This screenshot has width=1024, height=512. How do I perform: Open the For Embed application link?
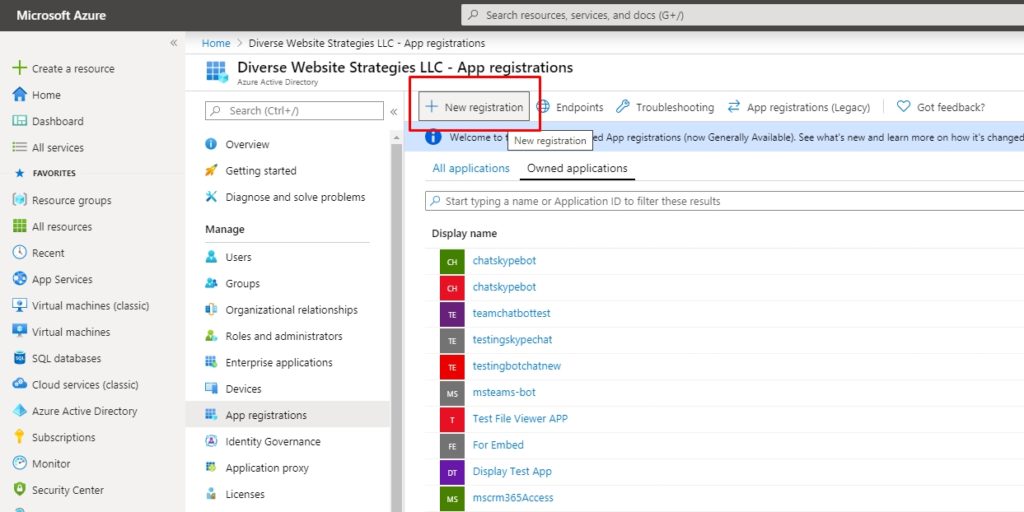(498, 445)
